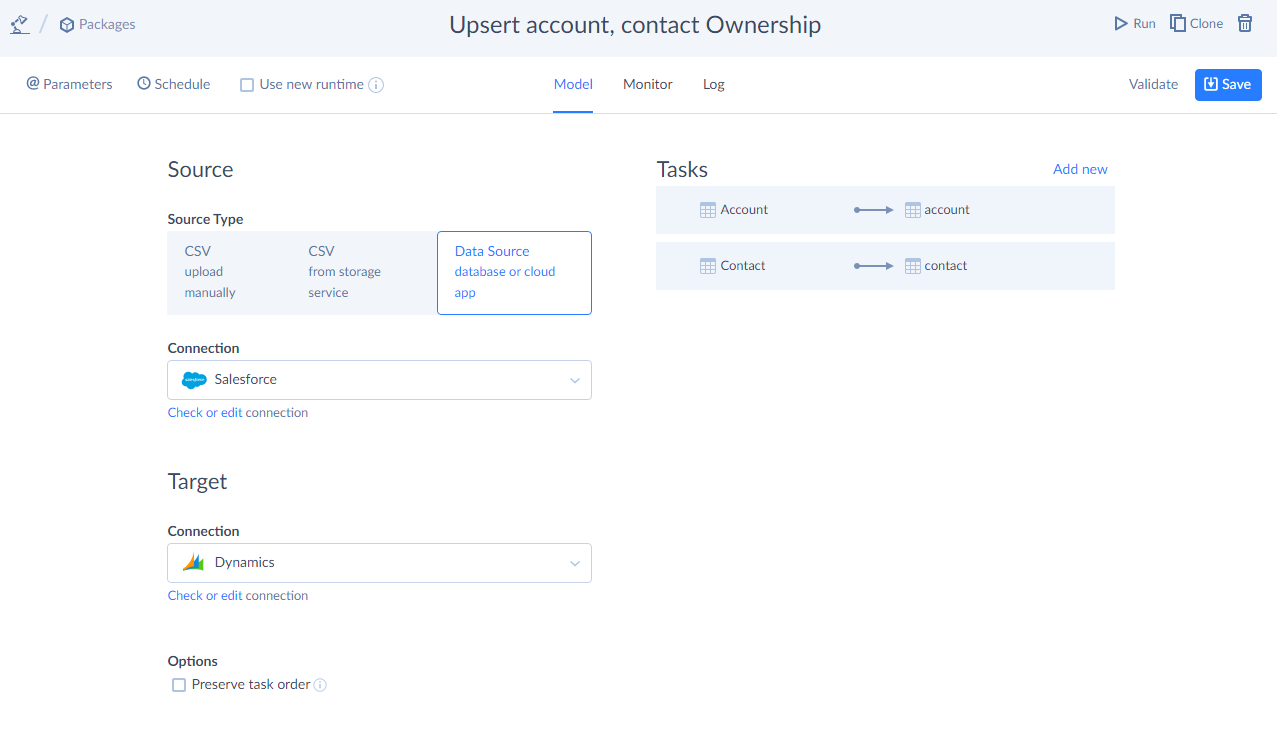Enable the Use new runtime checkbox
The height and width of the screenshot is (730, 1277).
[247, 85]
